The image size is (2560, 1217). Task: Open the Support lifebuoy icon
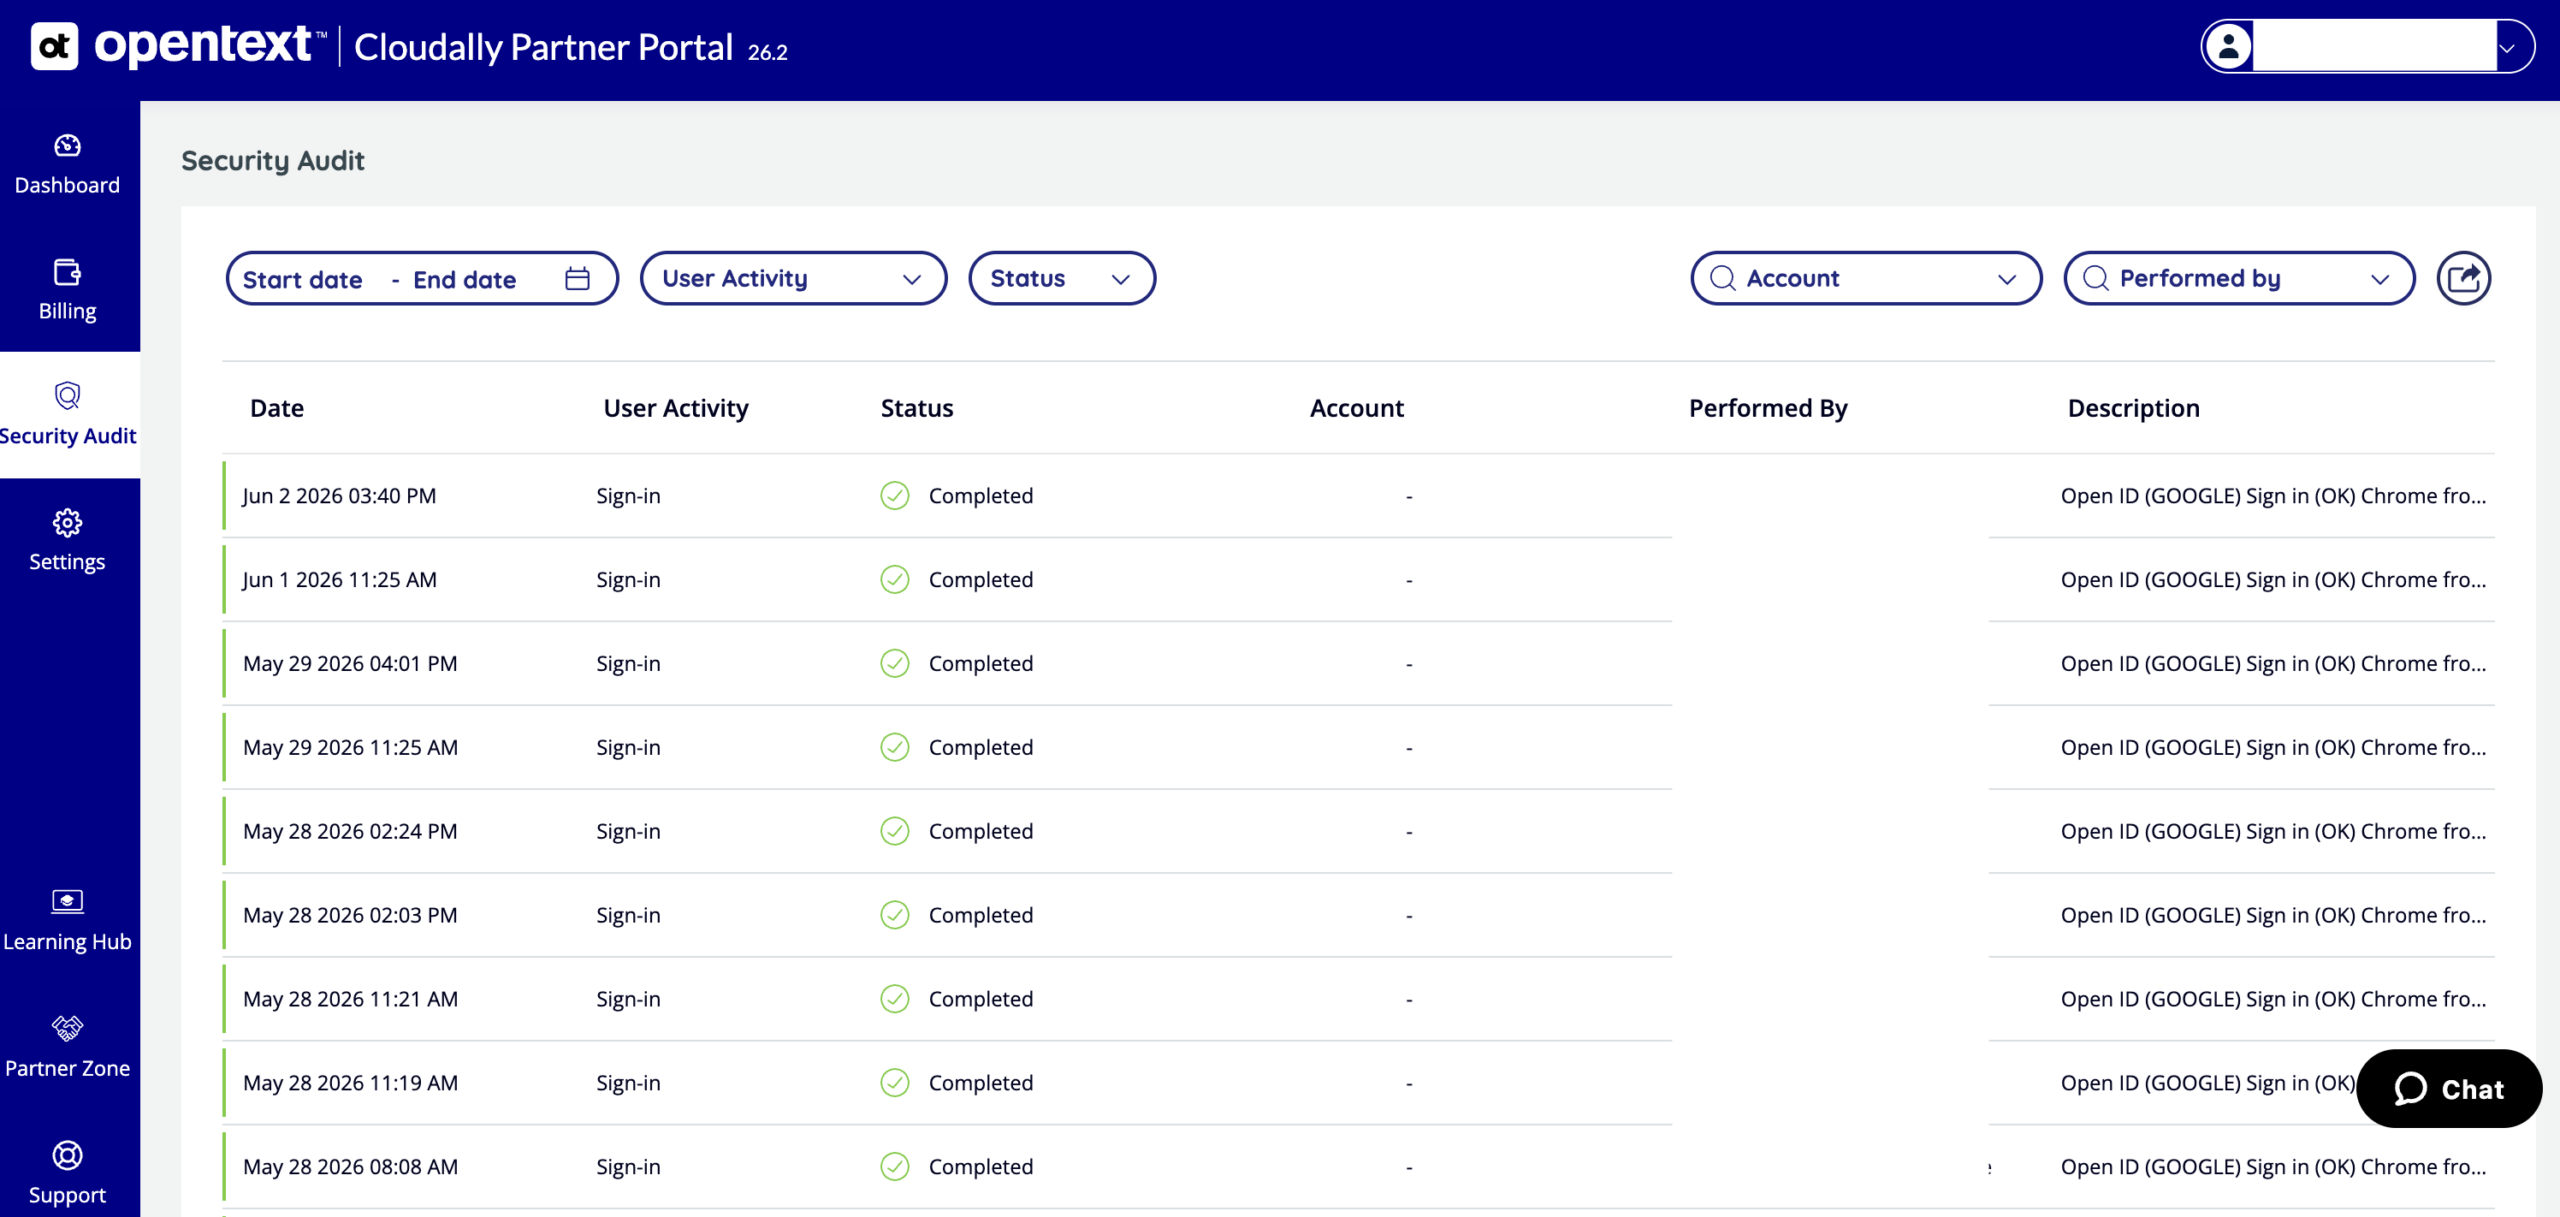tap(67, 1155)
